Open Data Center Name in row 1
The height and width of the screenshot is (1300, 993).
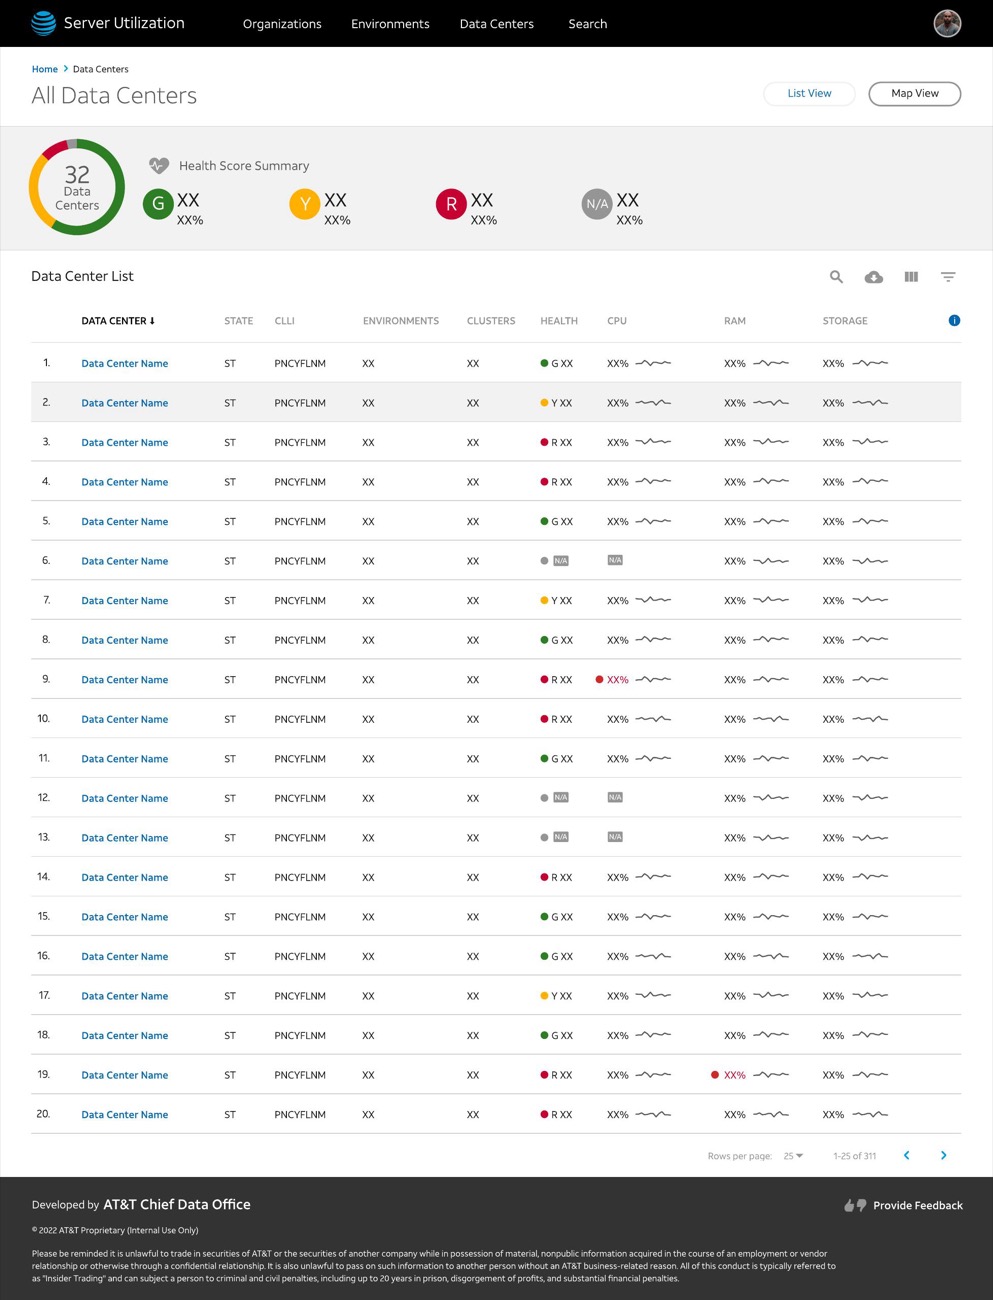125,363
